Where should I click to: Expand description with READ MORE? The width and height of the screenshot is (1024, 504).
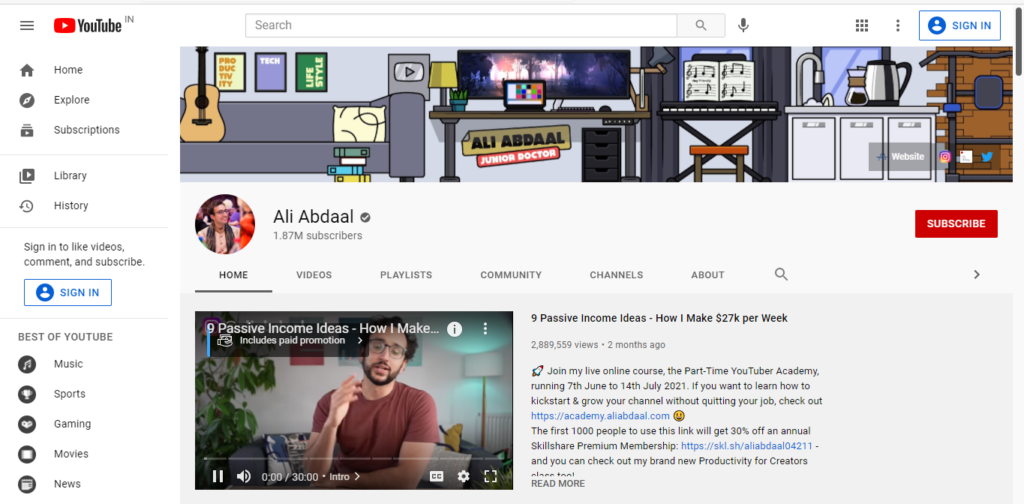pos(558,484)
